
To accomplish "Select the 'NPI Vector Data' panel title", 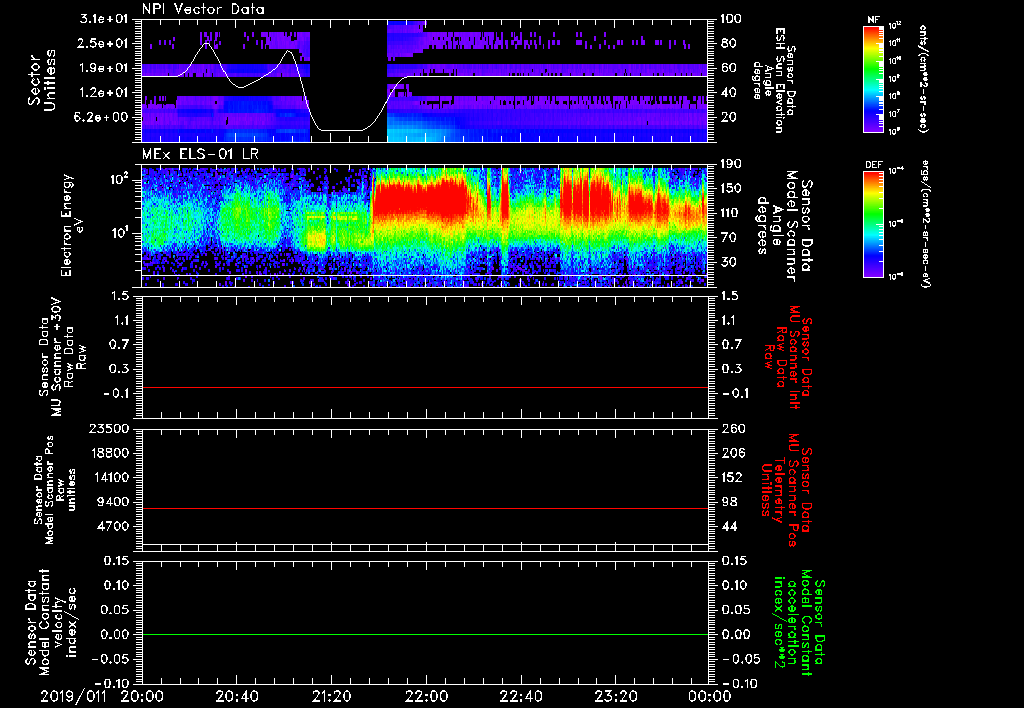I will [204, 9].
